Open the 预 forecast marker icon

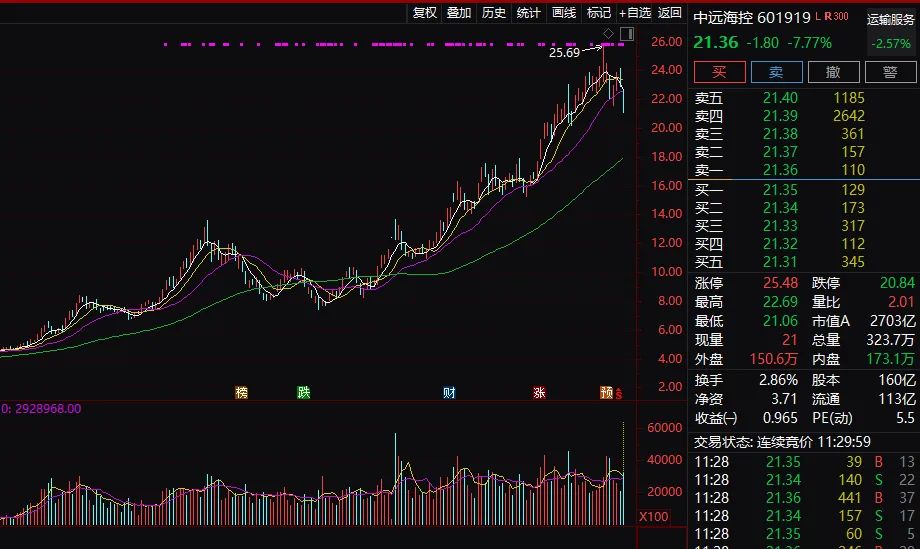tap(607, 392)
